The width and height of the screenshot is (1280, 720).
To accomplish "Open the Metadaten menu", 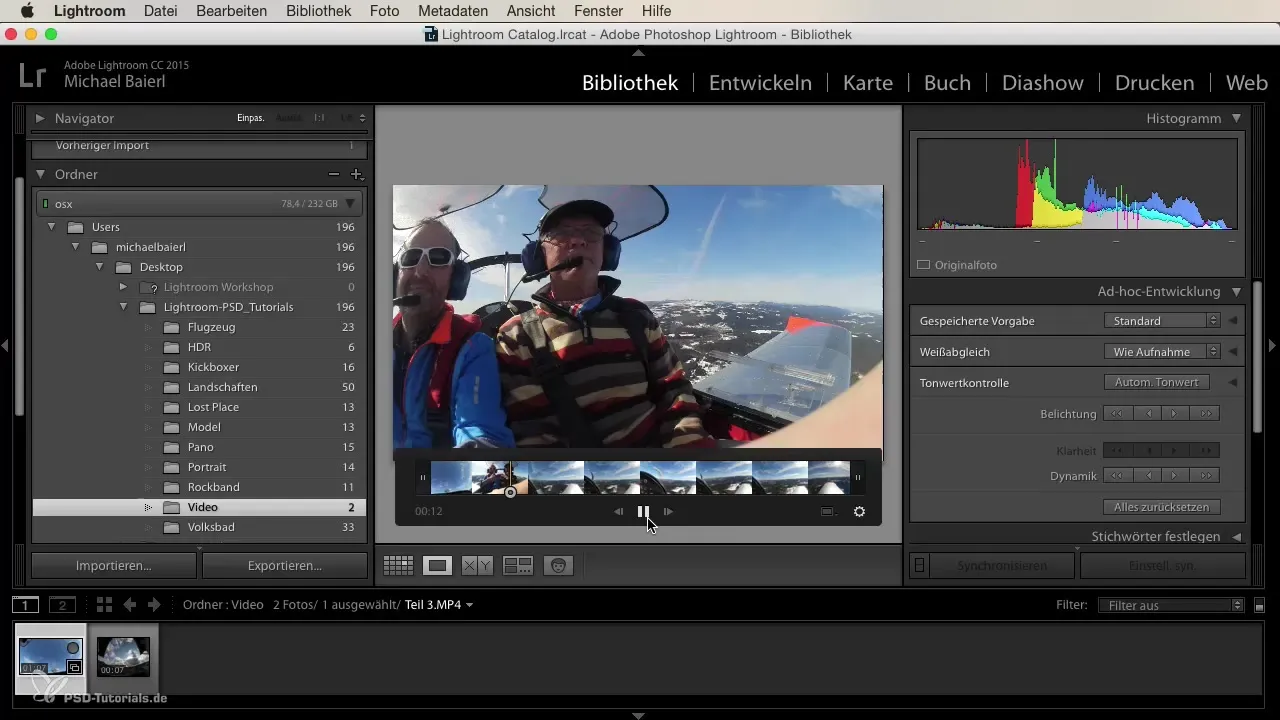I will tap(453, 11).
